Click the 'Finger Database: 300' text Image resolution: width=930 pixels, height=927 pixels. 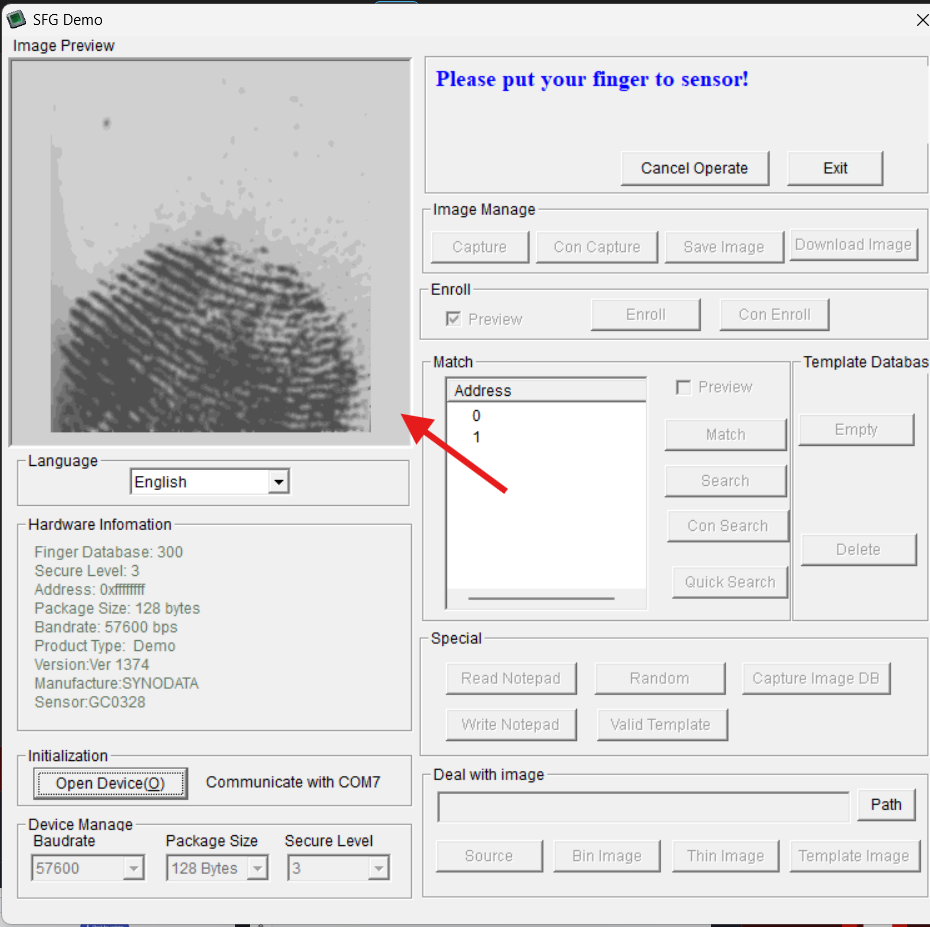pyautogui.click(x=109, y=552)
